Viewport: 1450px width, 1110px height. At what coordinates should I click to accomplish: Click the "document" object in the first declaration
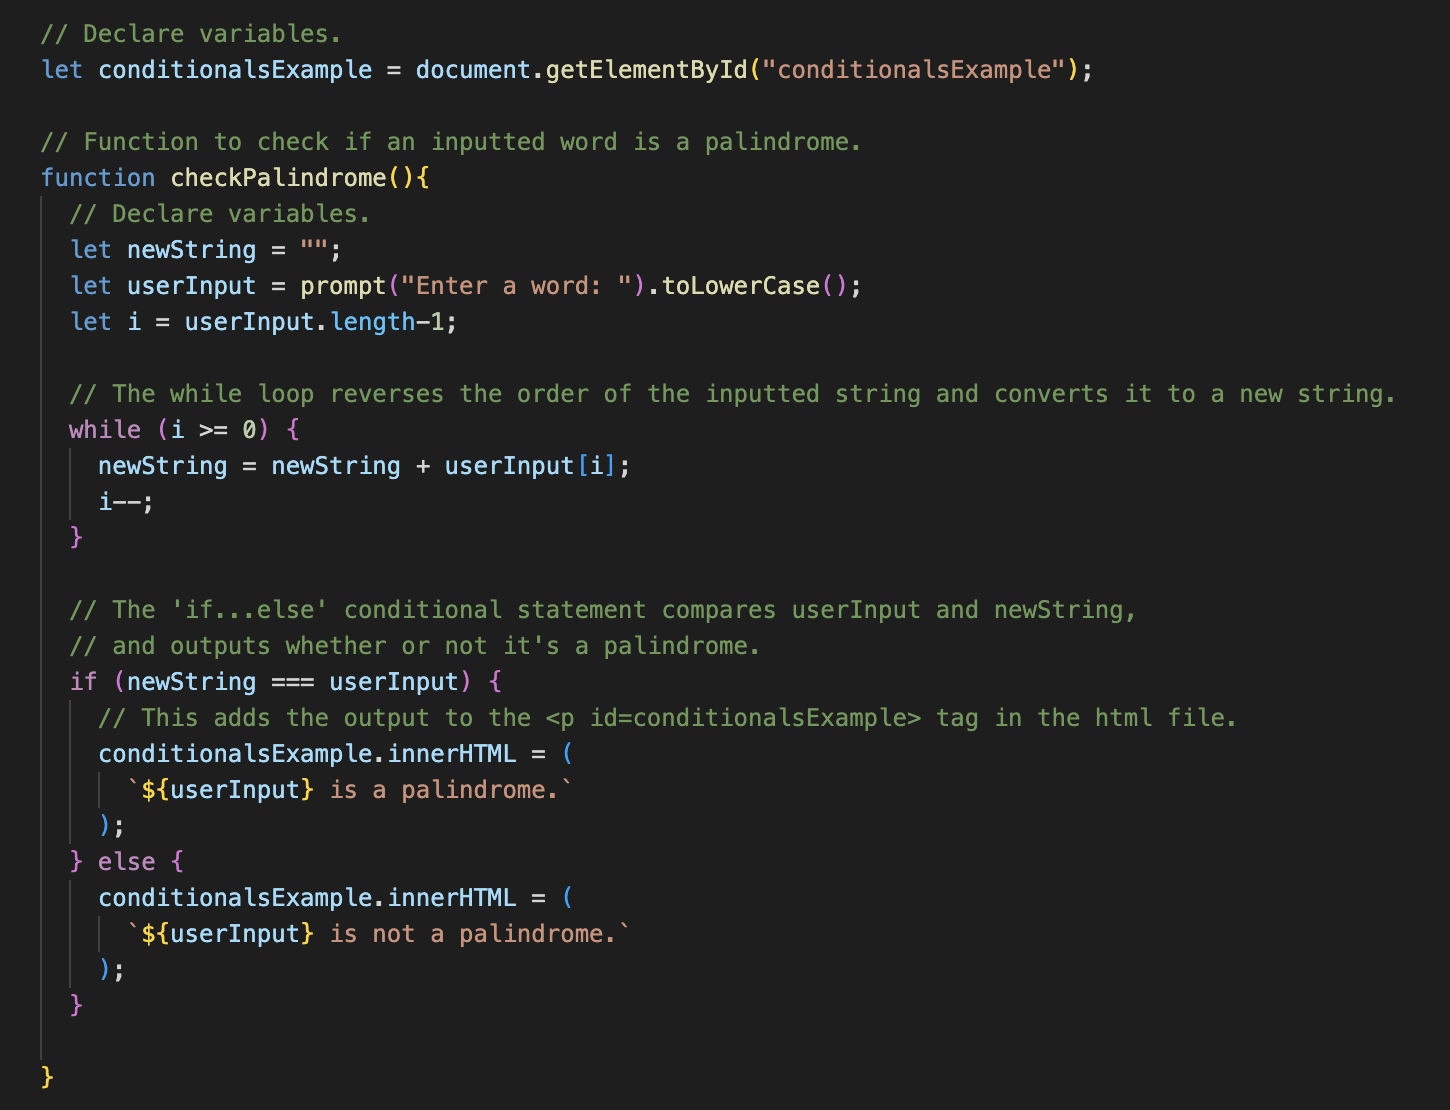coord(473,70)
